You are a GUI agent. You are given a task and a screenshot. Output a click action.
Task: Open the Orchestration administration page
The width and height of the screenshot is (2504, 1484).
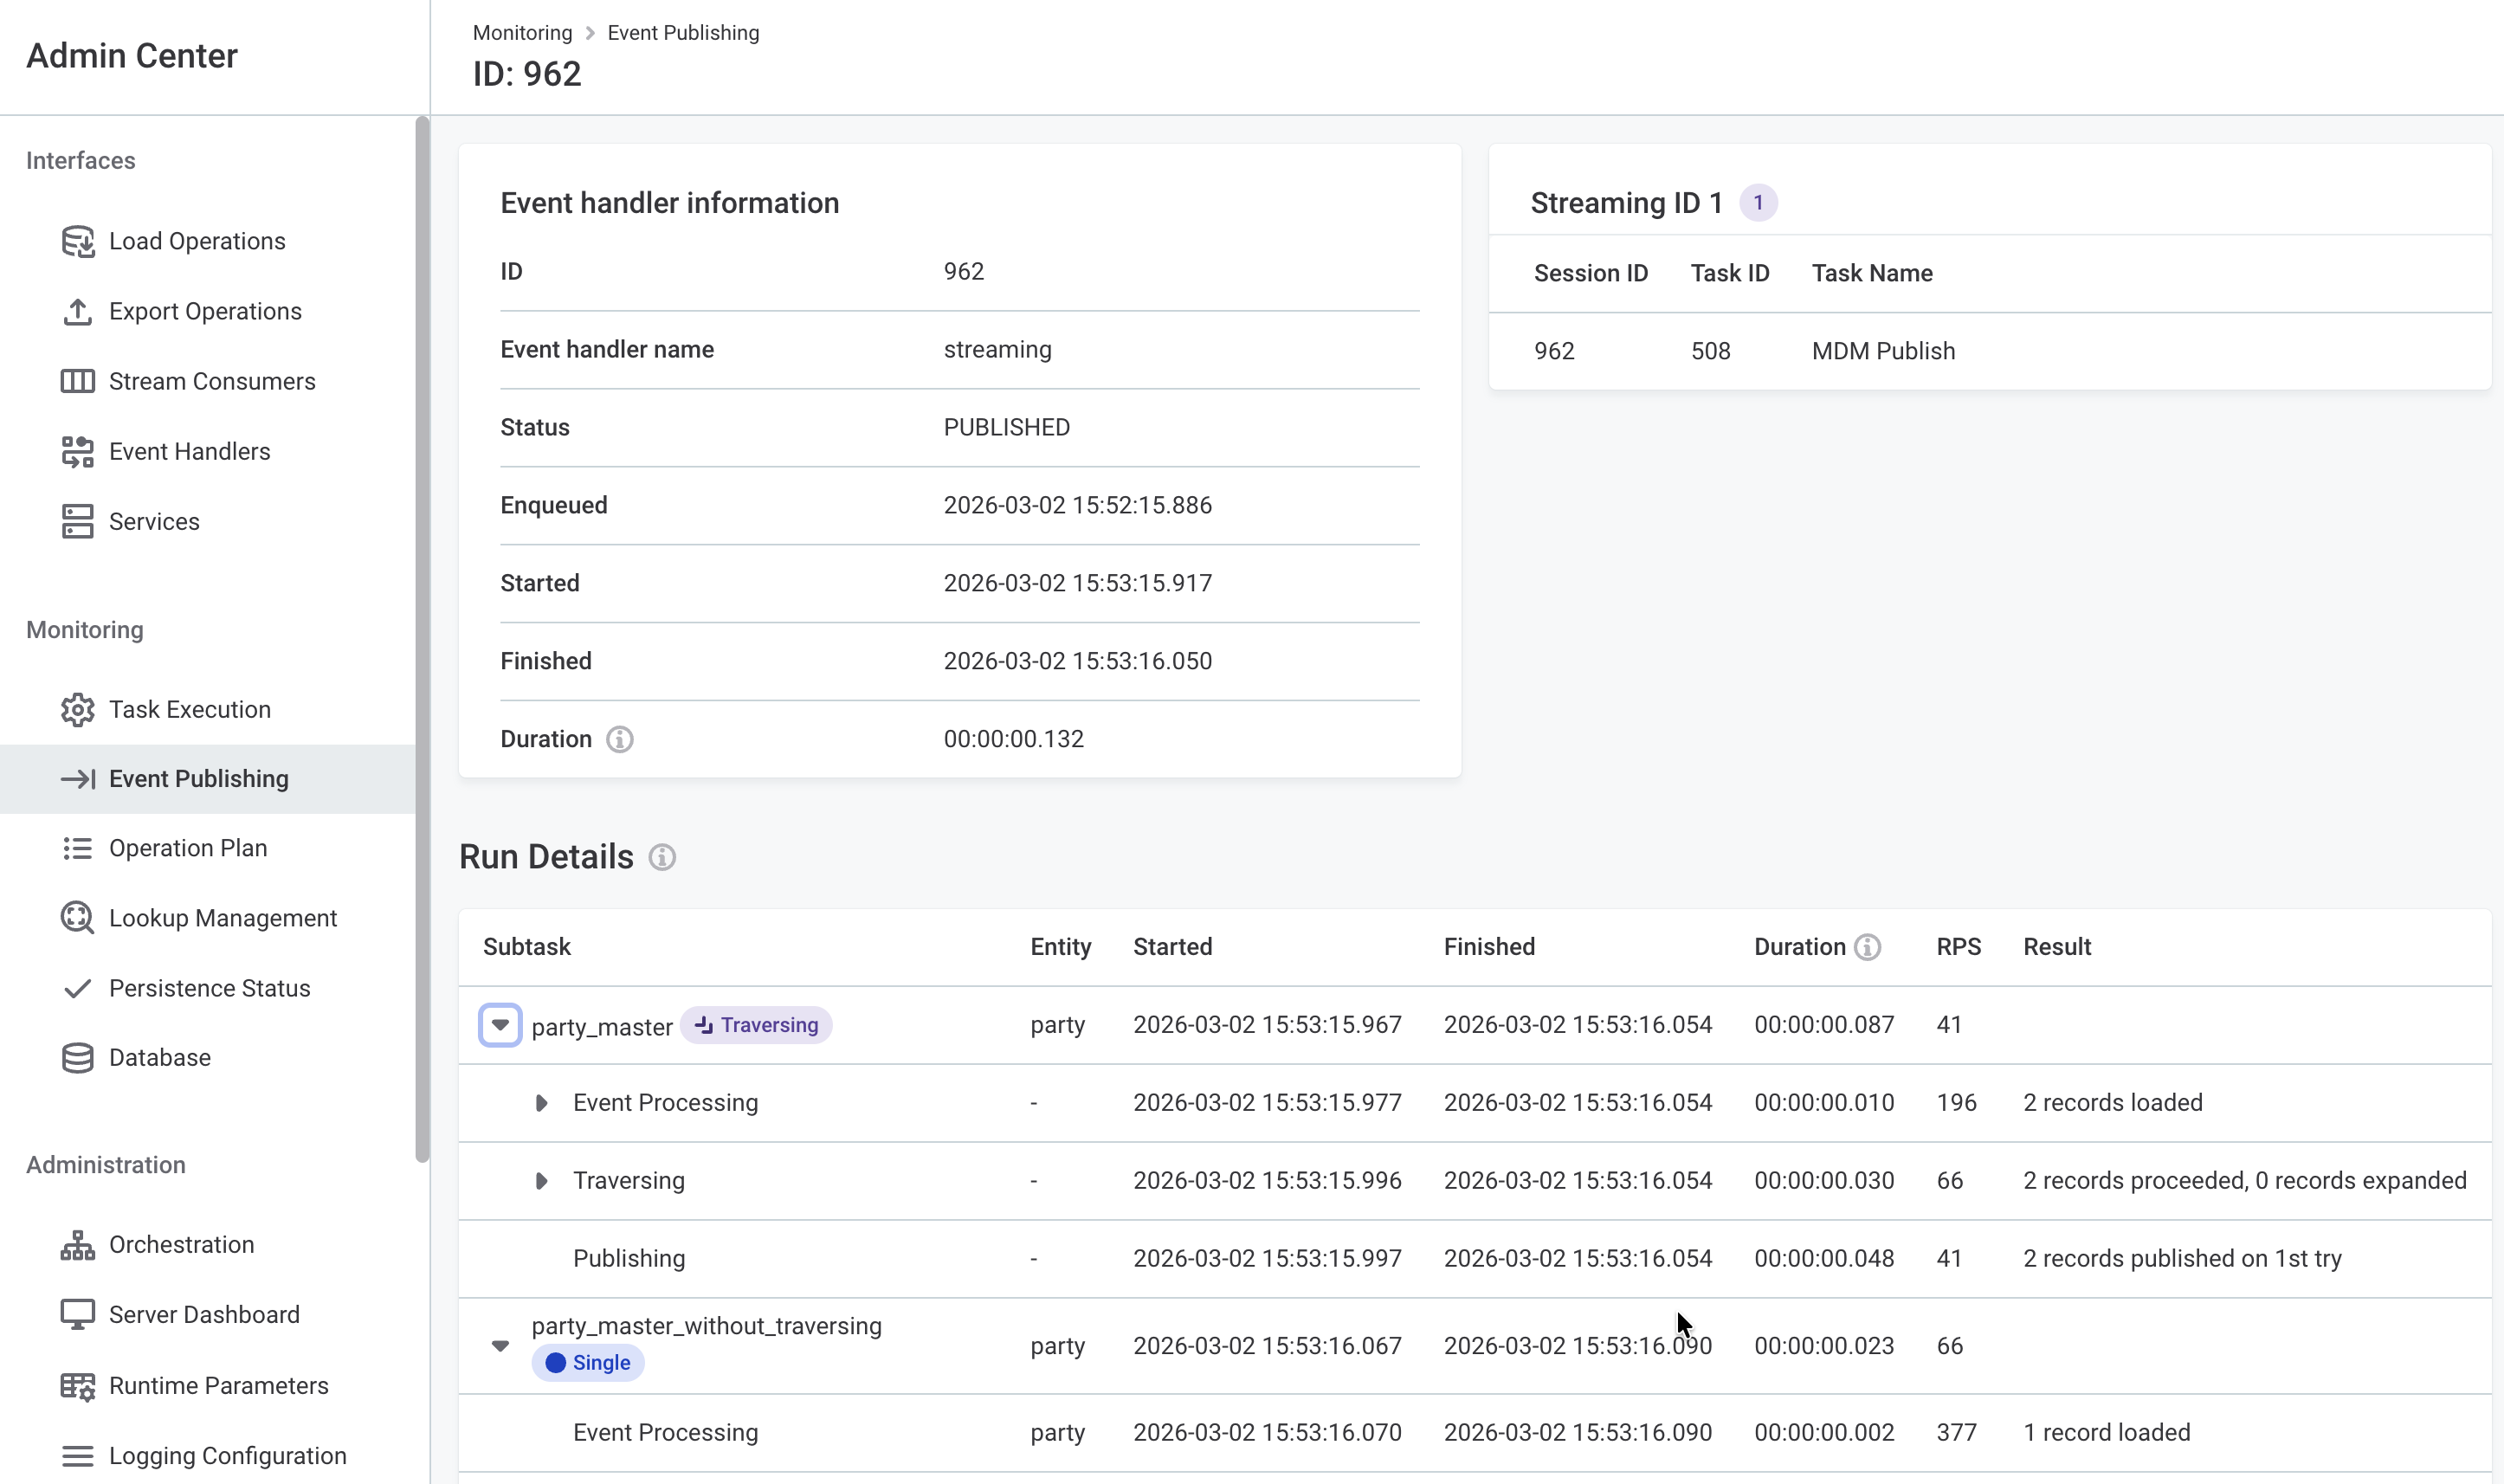(x=182, y=1244)
